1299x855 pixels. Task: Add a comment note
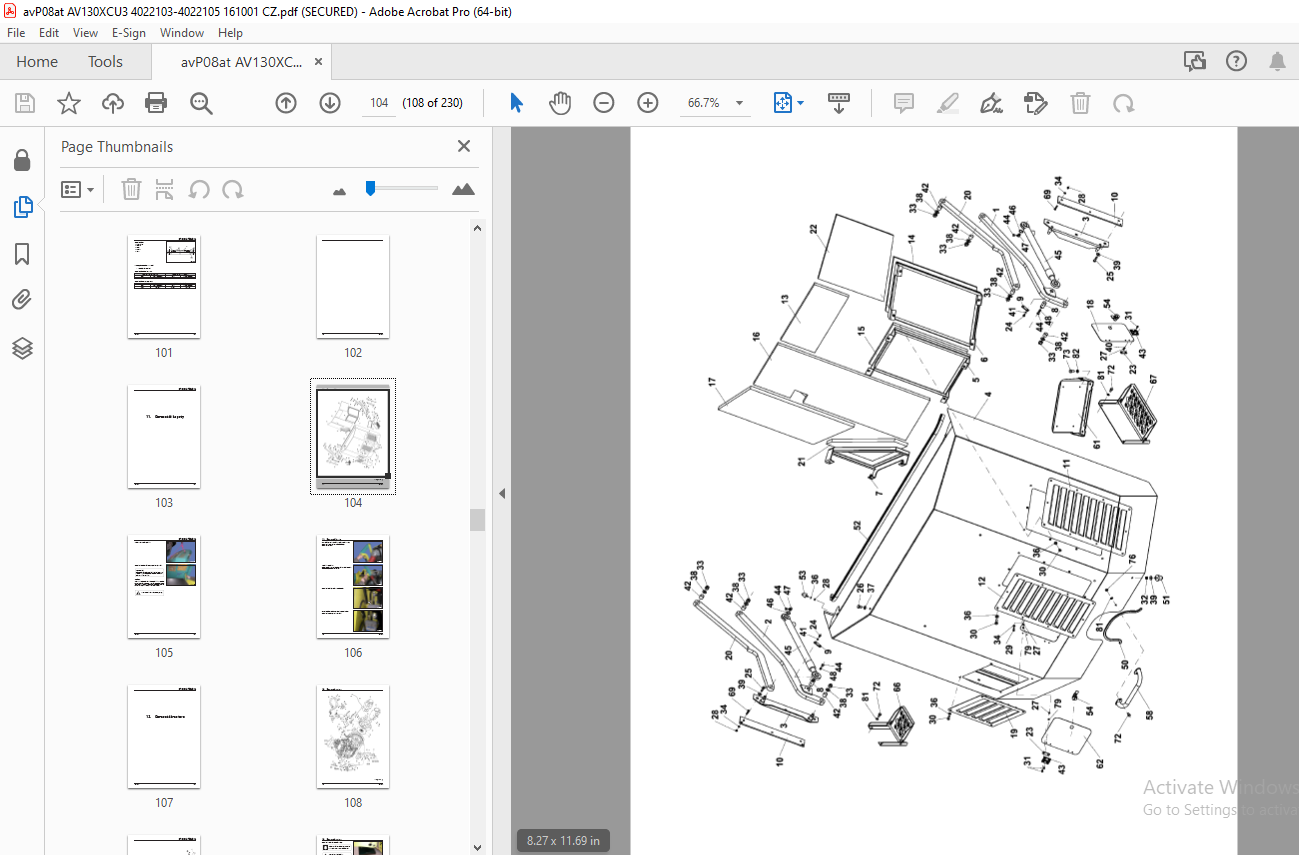click(x=904, y=103)
